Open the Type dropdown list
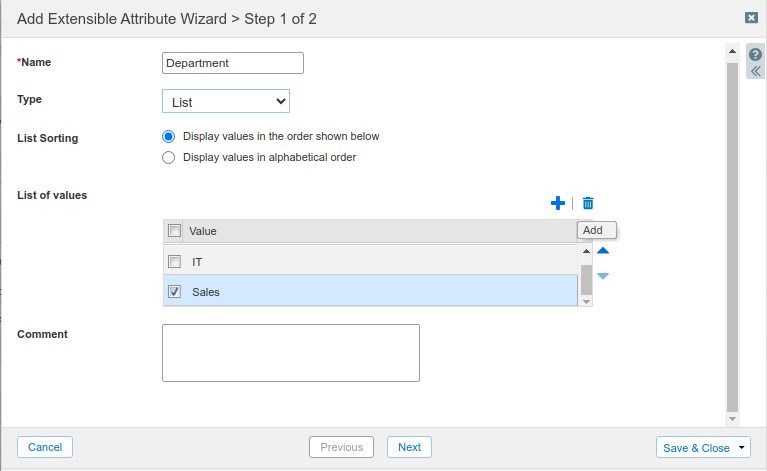Image resolution: width=767 pixels, height=471 pixels. tap(226, 101)
